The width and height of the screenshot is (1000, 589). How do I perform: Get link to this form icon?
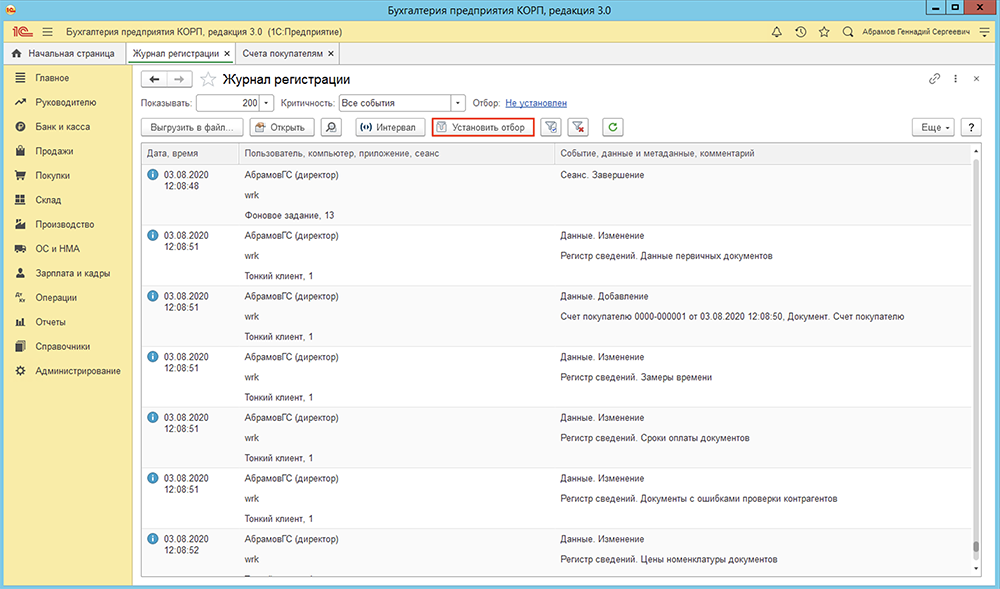934,79
